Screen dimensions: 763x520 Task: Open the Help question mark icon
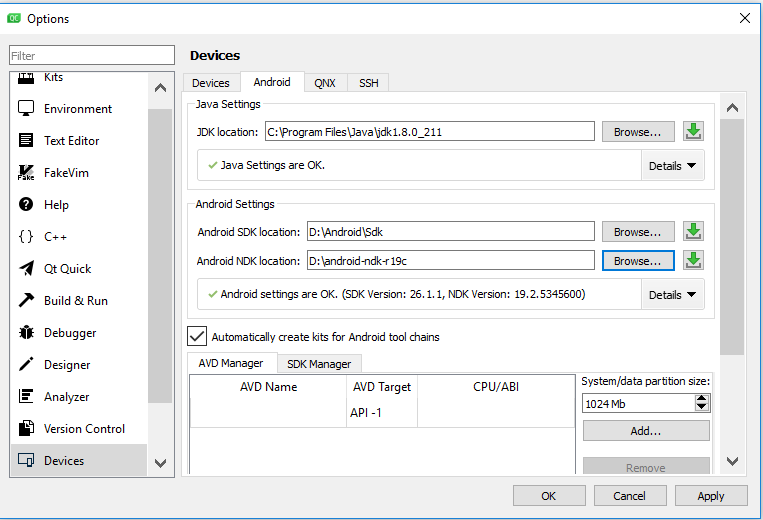click(27, 205)
